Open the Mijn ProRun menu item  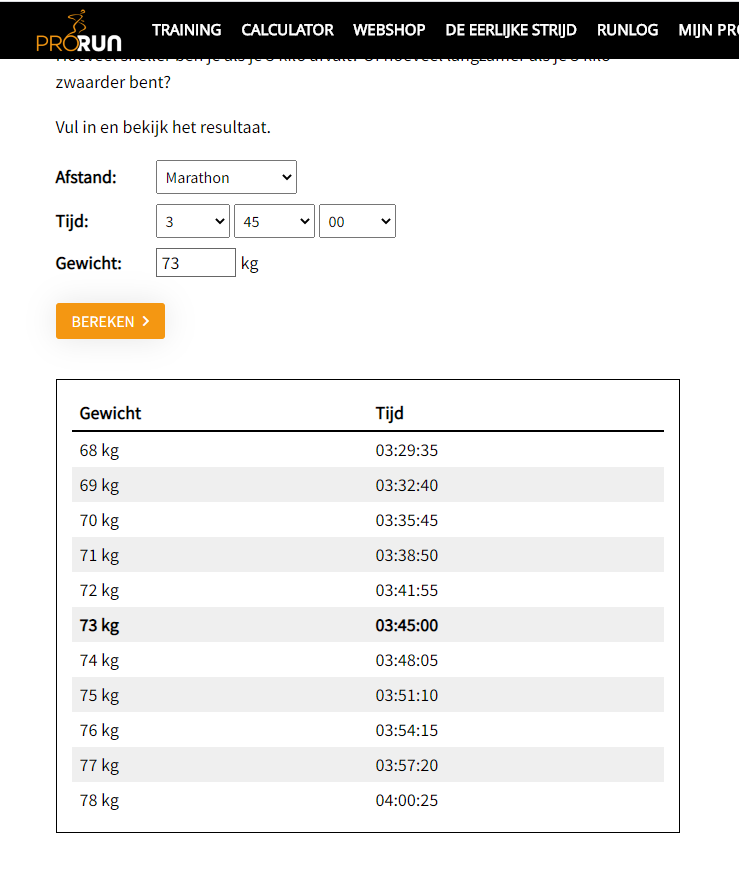[x=708, y=30]
